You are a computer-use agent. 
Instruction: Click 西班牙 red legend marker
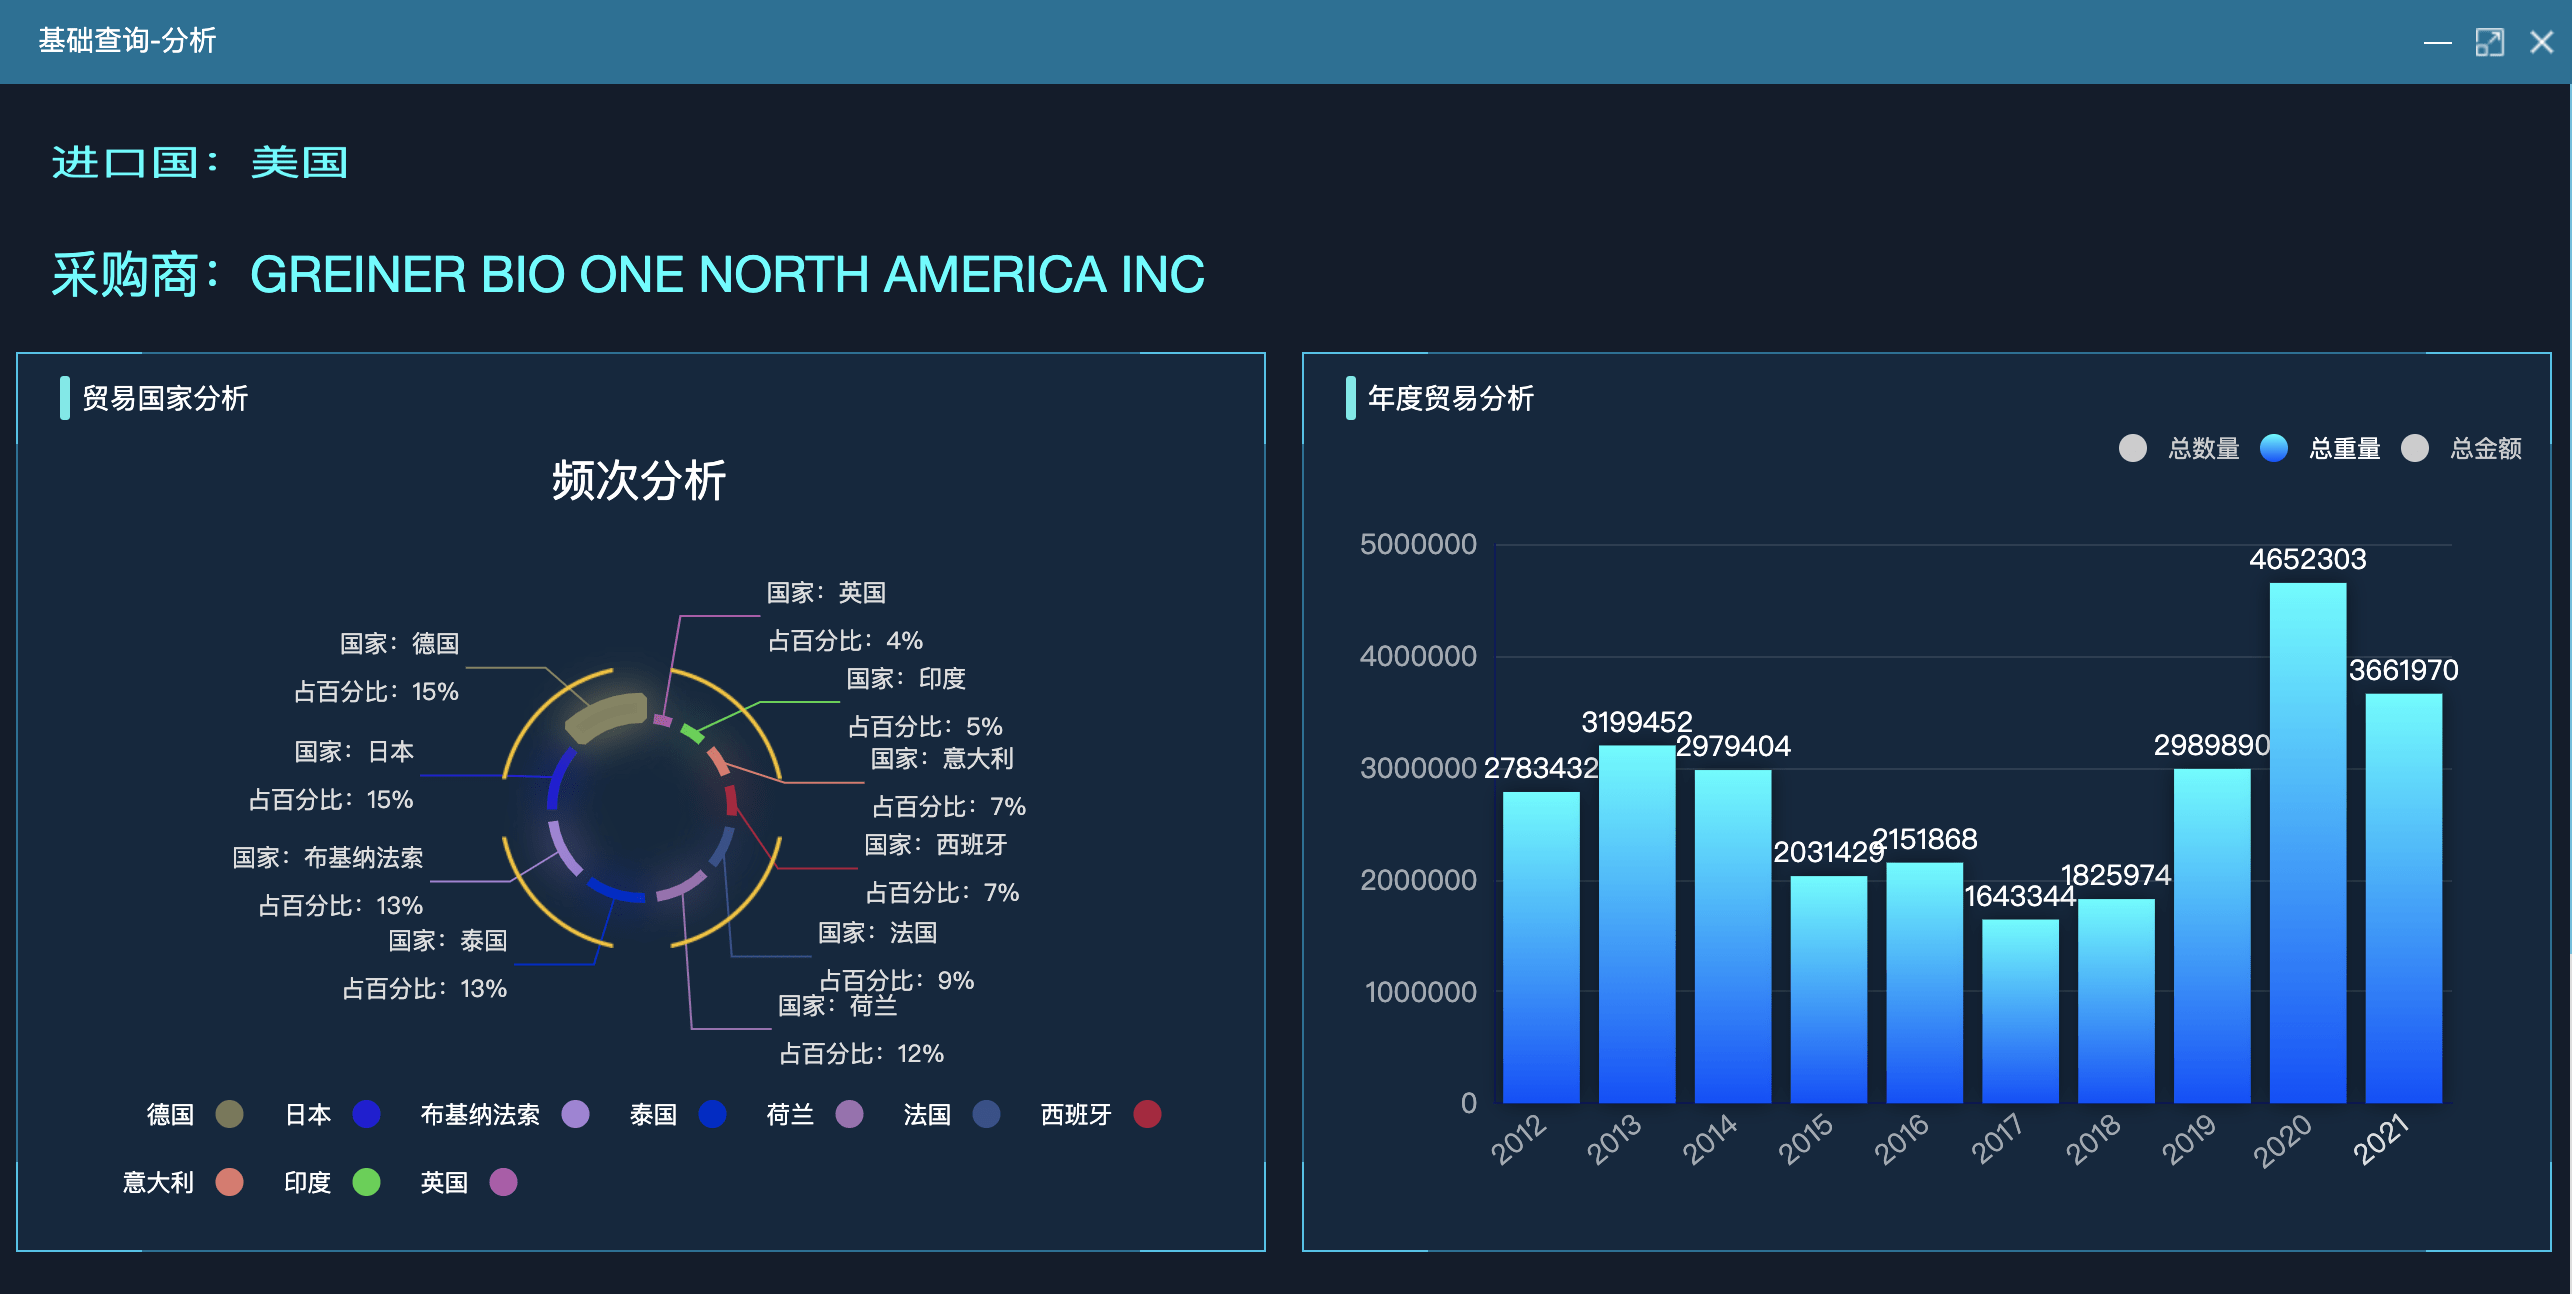(x=1147, y=1114)
